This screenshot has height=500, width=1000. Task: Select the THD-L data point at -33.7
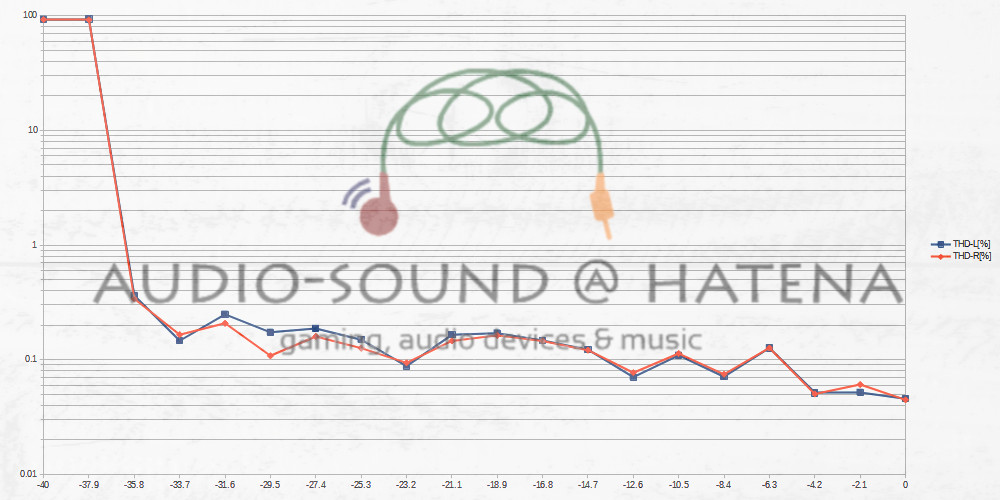click(180, 341)
